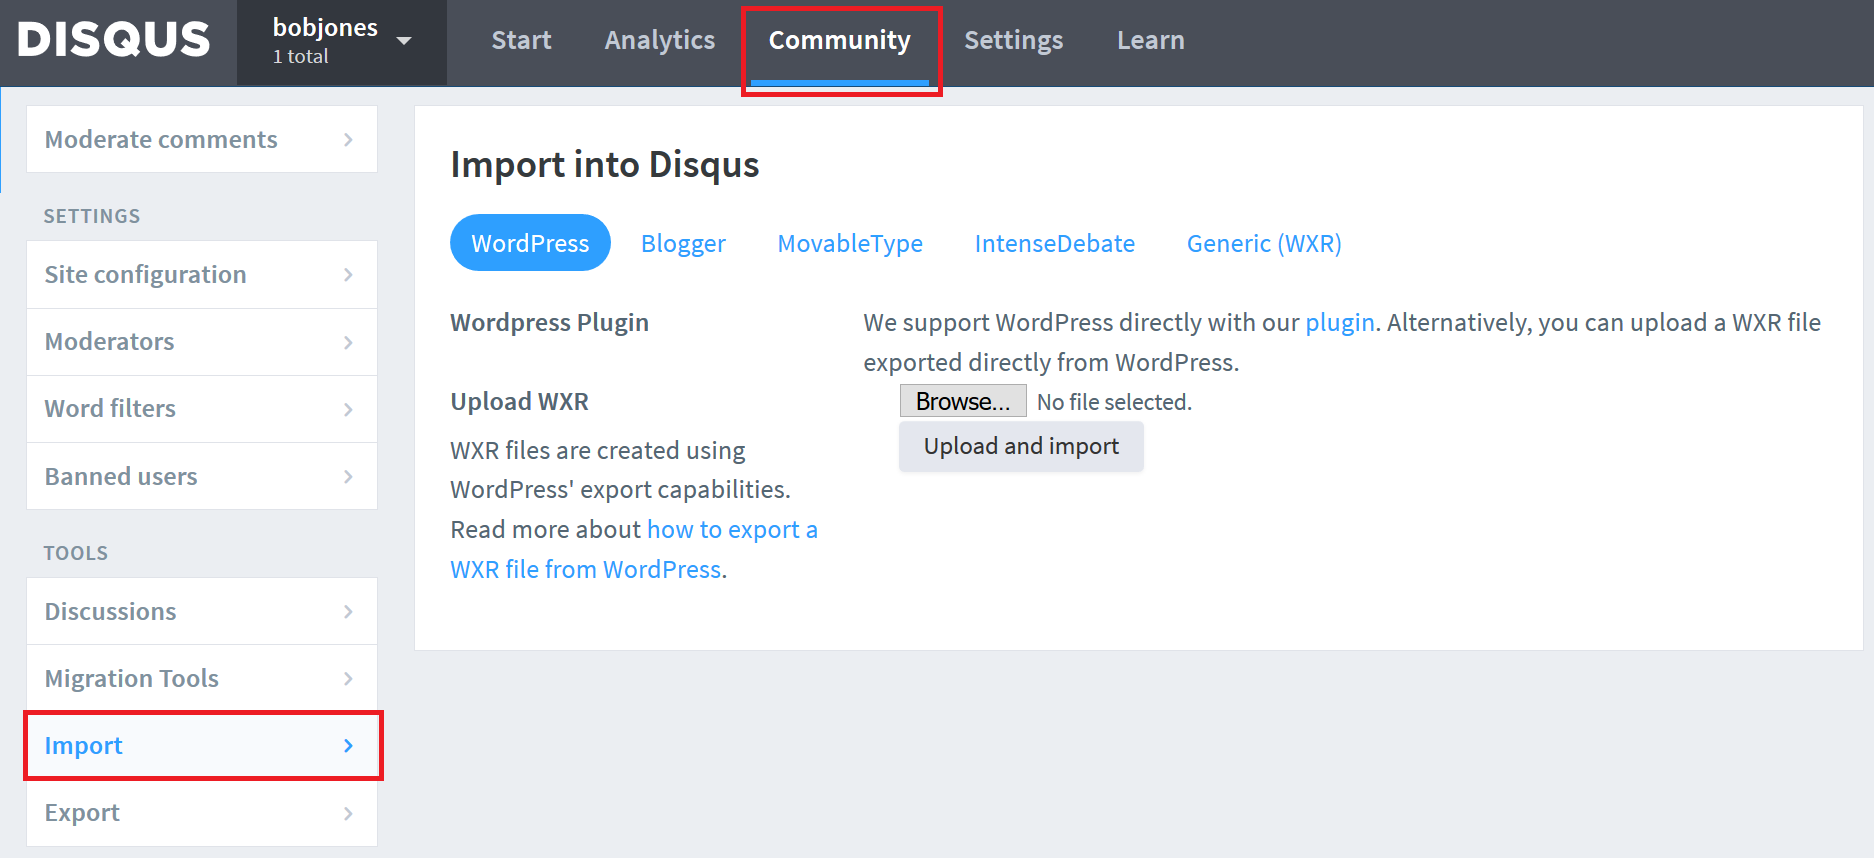Viewport: 1874px width, 858px height.
Task: Open the Learn tab
Action: 1150,40
